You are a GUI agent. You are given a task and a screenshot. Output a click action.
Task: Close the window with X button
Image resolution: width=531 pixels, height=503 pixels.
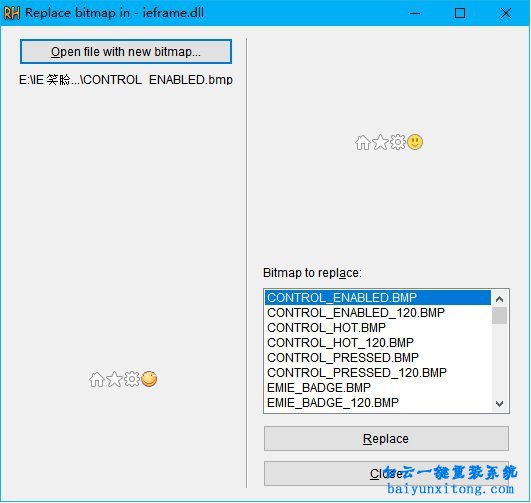tap(506, 13)
